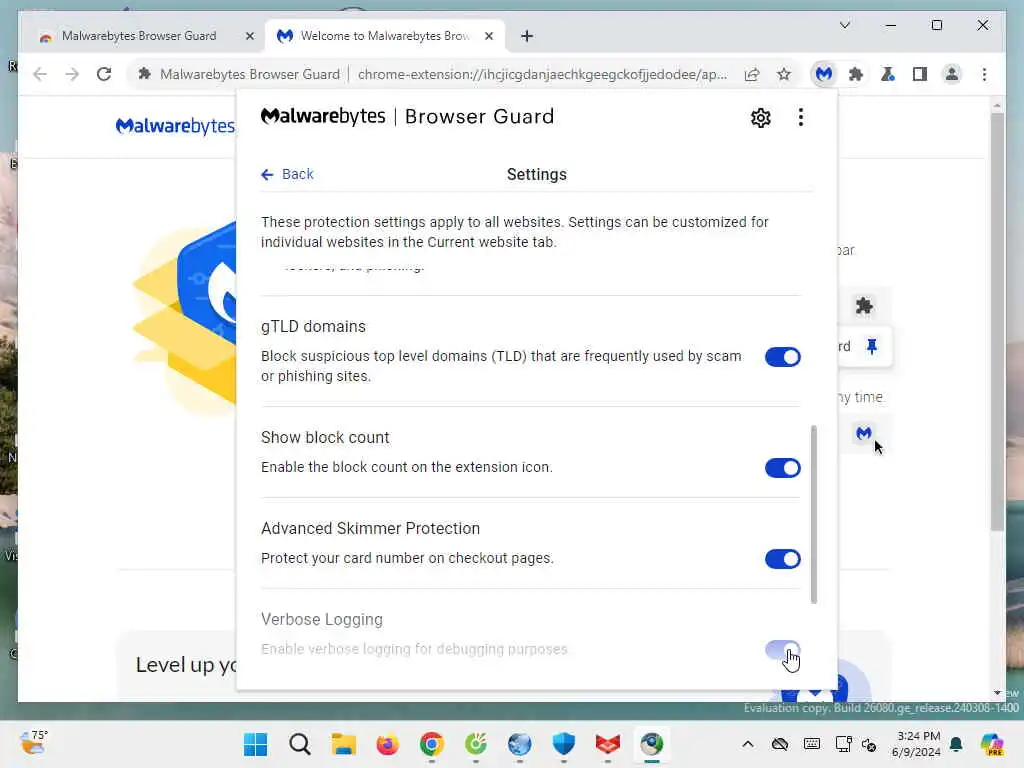The width and height of the screenshot is (1024, 768).
Task: Click the notification bell in system tray
Action: click(x=956, y=744)
